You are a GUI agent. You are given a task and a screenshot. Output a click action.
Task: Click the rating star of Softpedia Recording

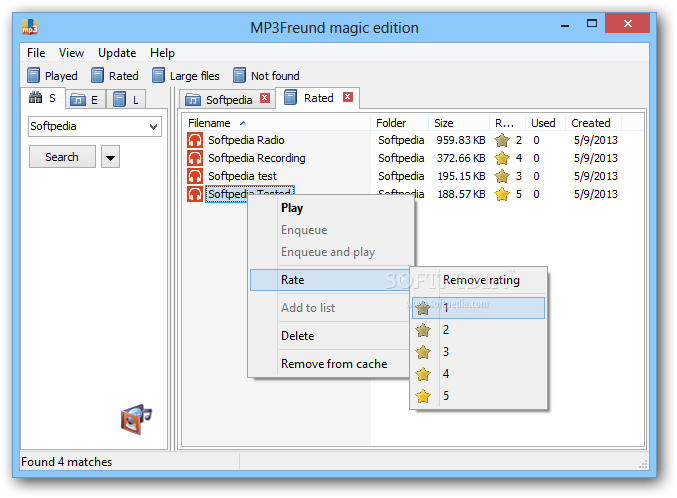pyautogui.click(x=502, y=159)
